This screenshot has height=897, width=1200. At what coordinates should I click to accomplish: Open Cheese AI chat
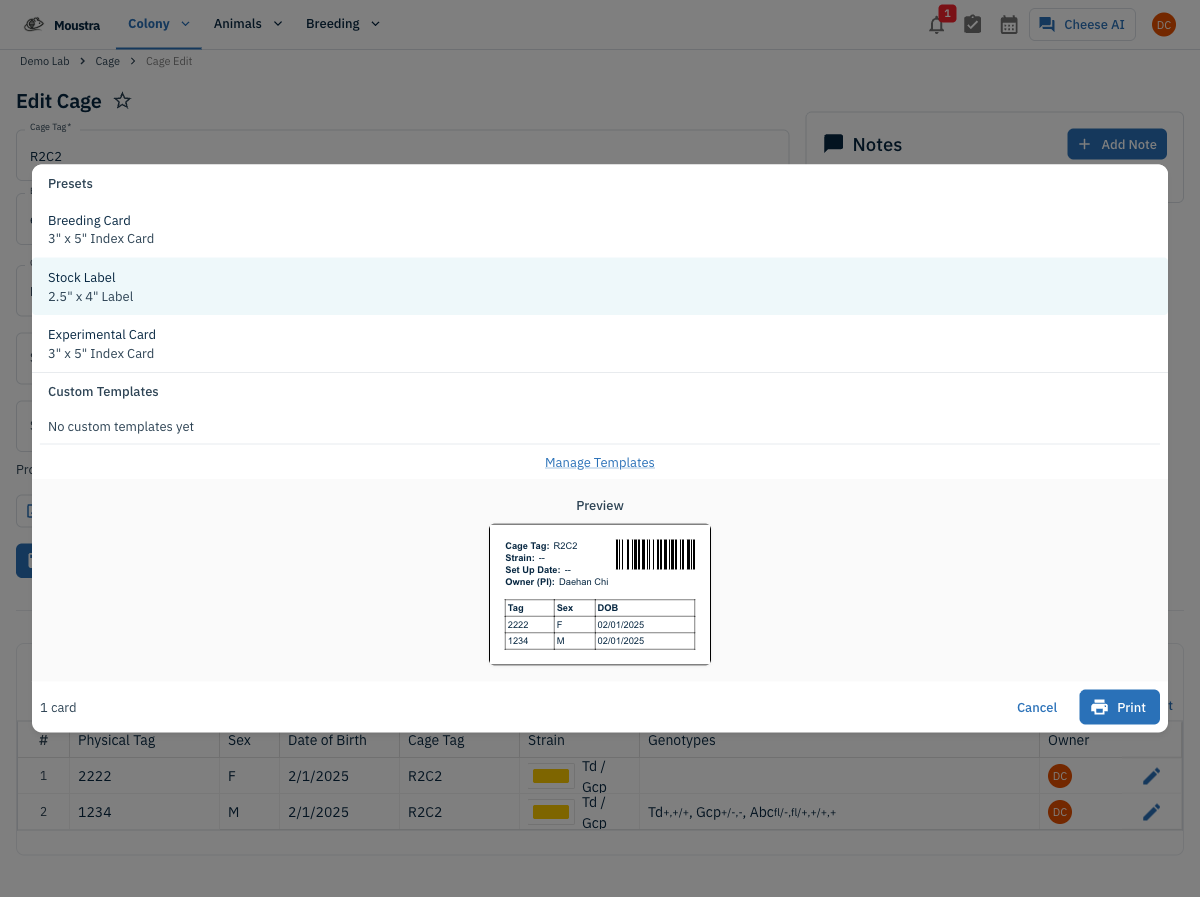[1082, 25]
